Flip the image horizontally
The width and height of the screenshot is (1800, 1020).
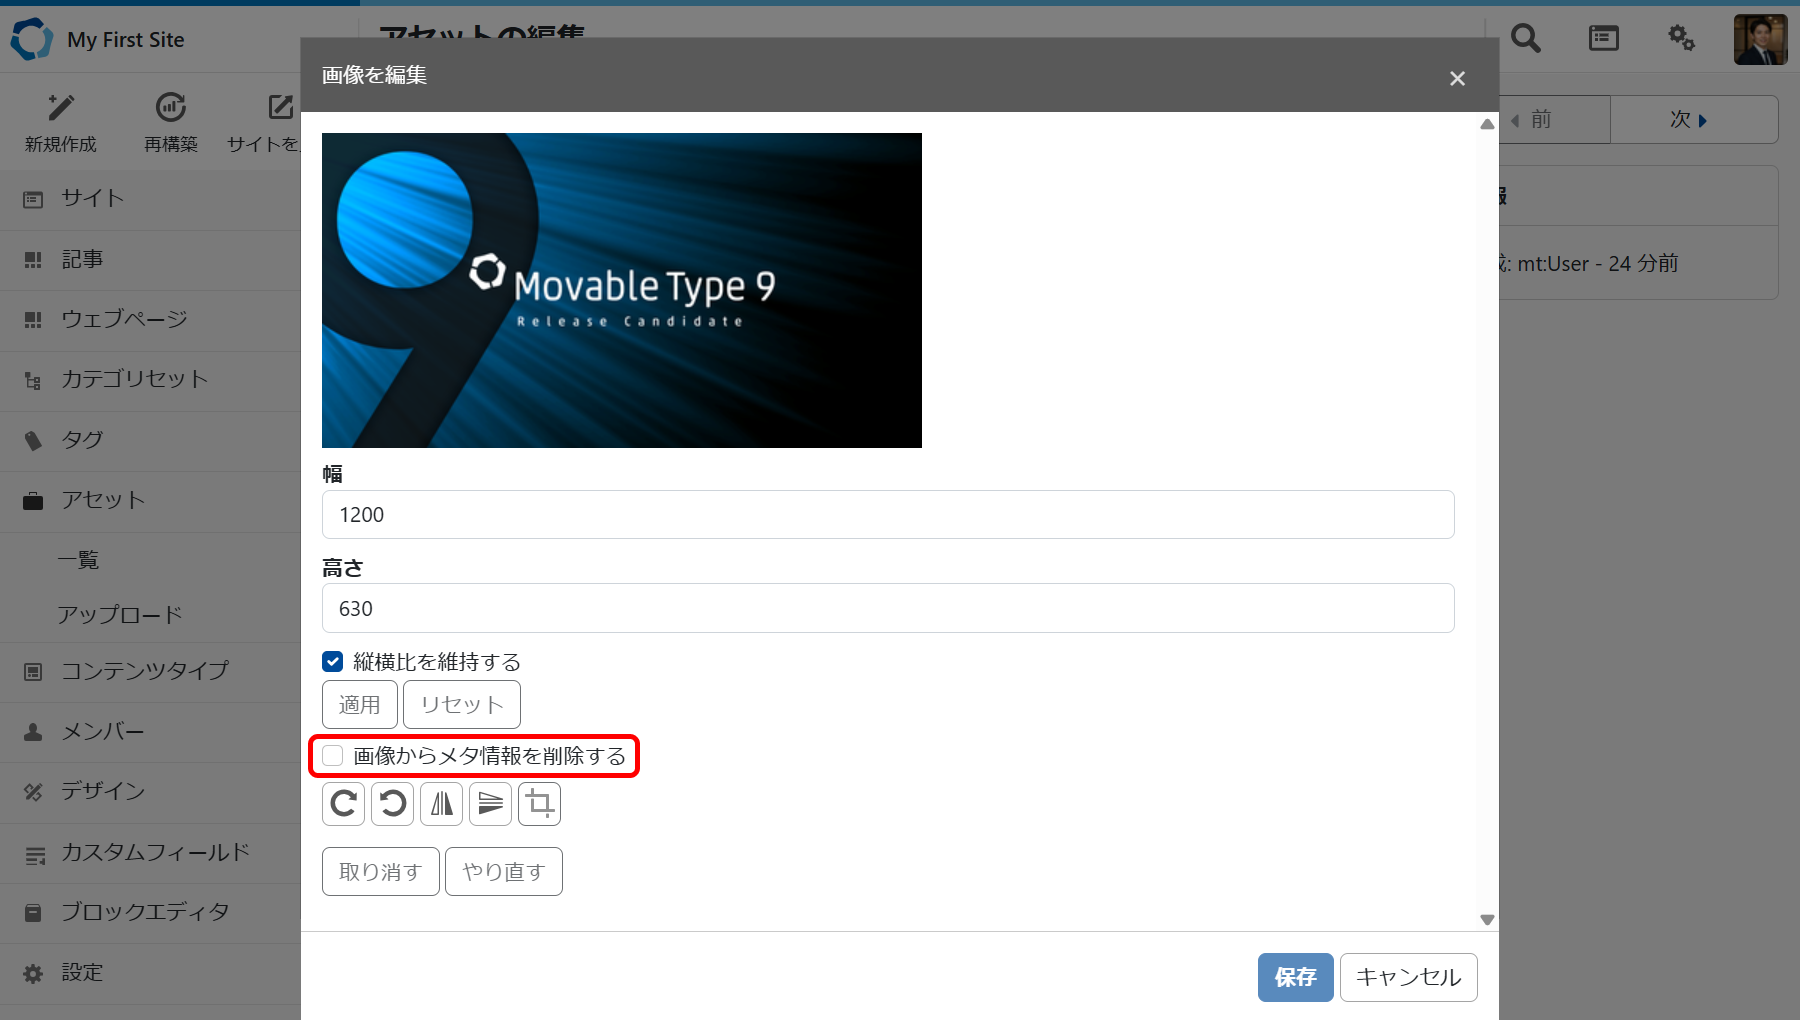click(x=441, y=804)
